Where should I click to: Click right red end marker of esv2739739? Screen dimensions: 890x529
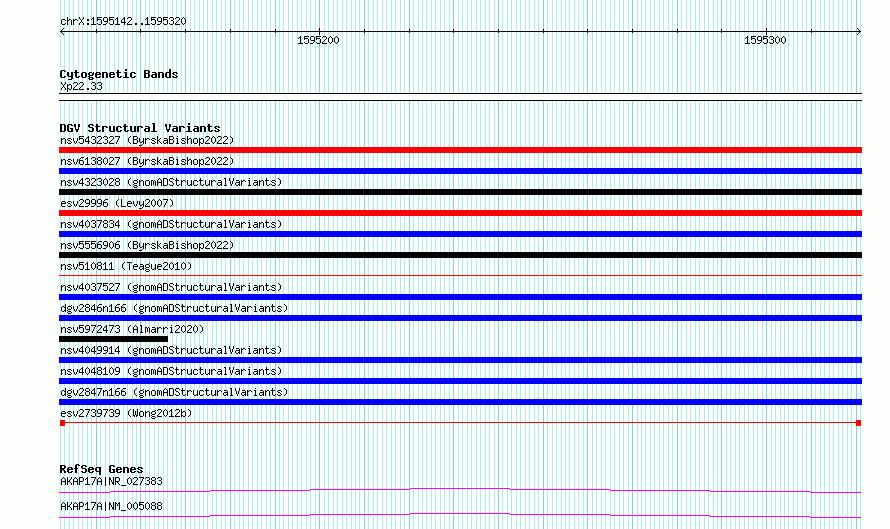click(x=858, y=423)
